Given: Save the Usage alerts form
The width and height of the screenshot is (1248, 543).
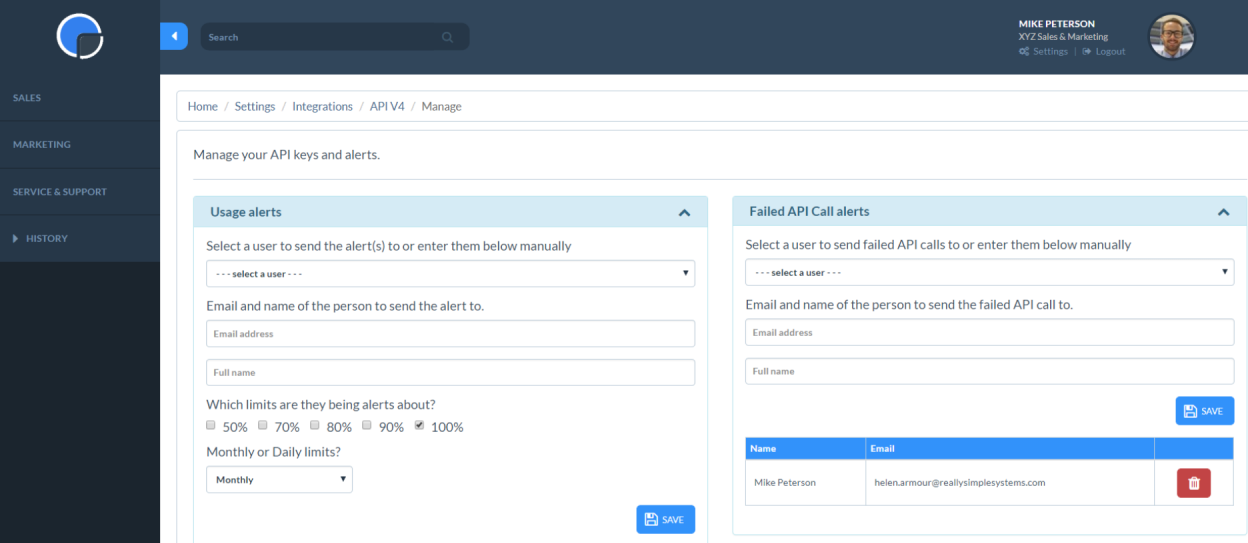Looking at the screenshot, I should tap(665, 520).
